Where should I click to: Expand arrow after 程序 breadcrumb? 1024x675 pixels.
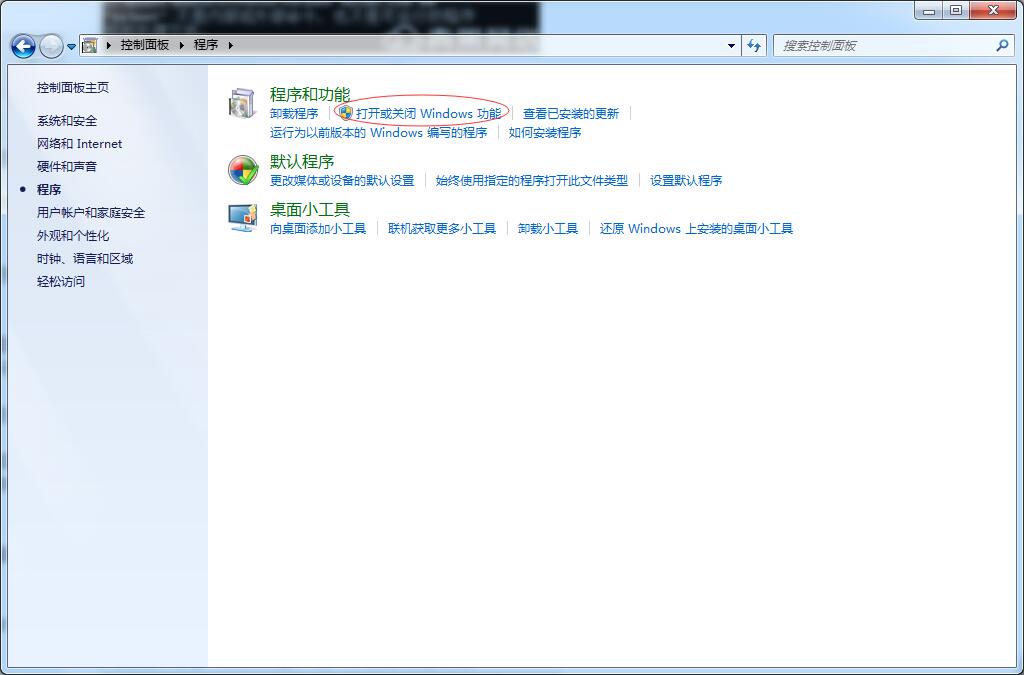[231, 45]
